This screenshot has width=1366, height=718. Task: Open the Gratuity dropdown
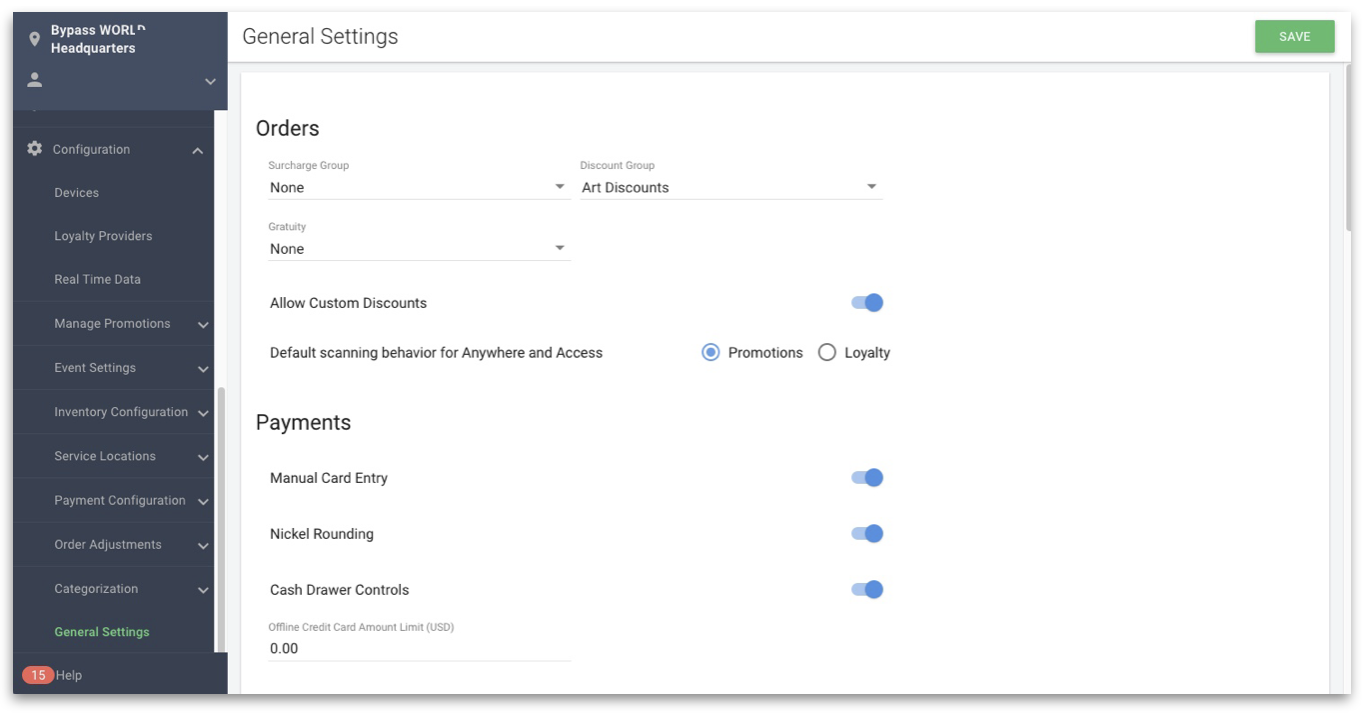click(419, 249)
